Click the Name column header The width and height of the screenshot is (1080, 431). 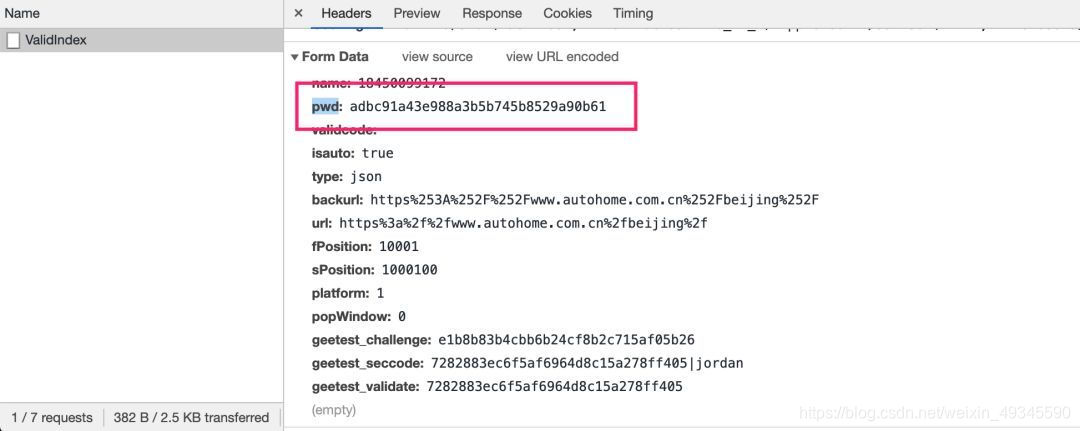(21, 13)
